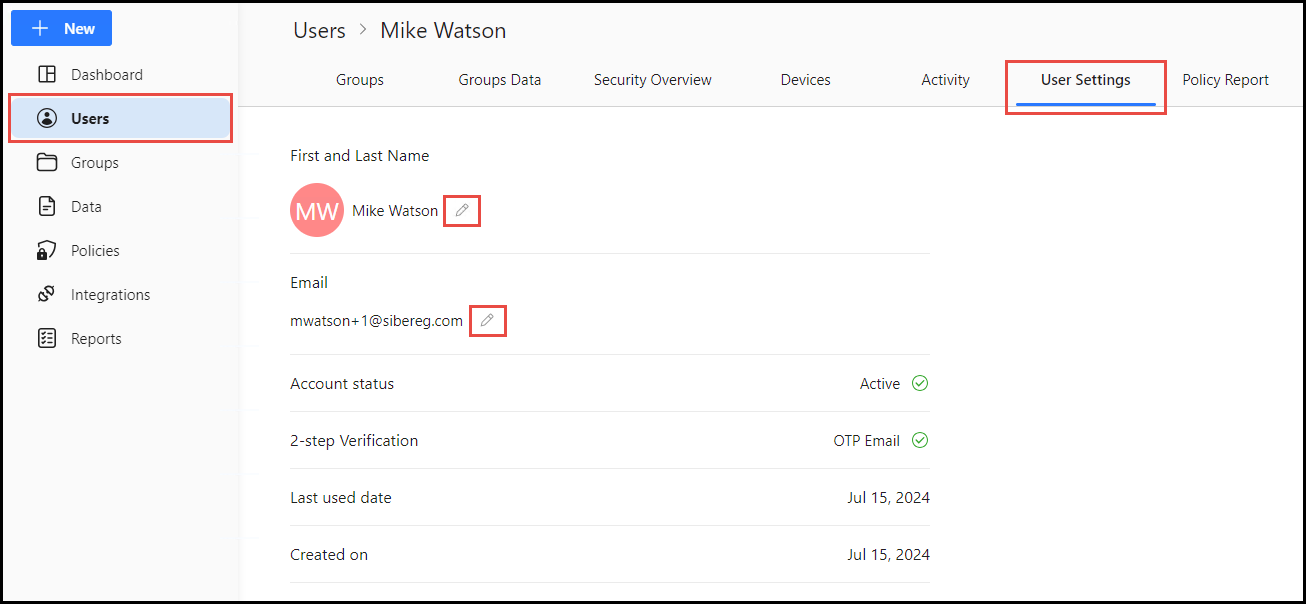Go to the Devices tab
1306x604 pixels.
coord(805,80)
